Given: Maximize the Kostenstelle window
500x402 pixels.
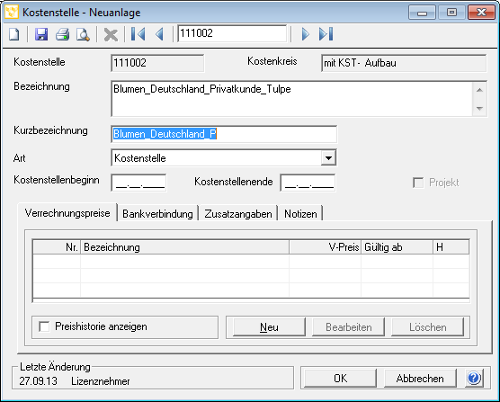Looking at the screenshot, I should pyautogui.click(x=452, y=13).
